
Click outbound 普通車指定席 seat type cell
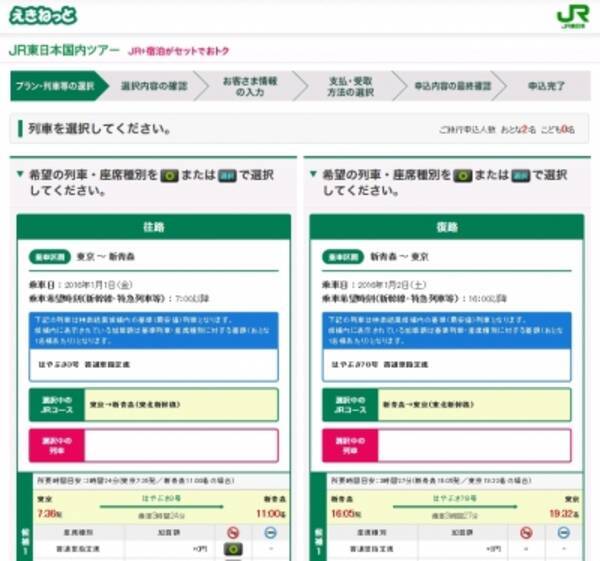point(78,549)
